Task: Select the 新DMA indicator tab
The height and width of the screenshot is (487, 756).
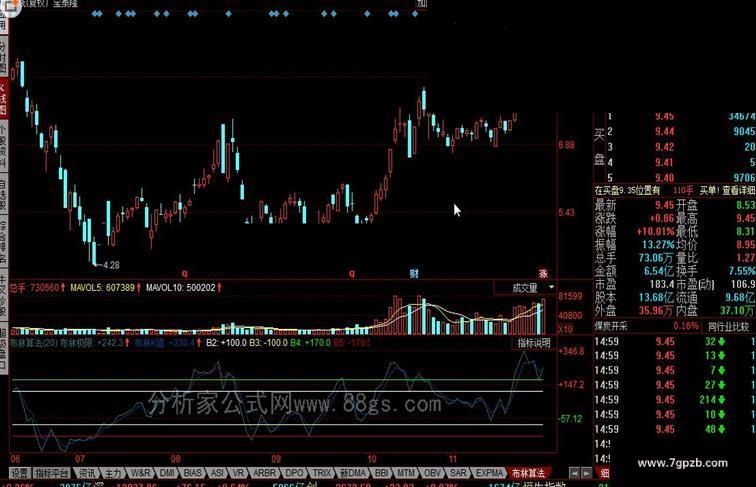Action: point(353,473)
